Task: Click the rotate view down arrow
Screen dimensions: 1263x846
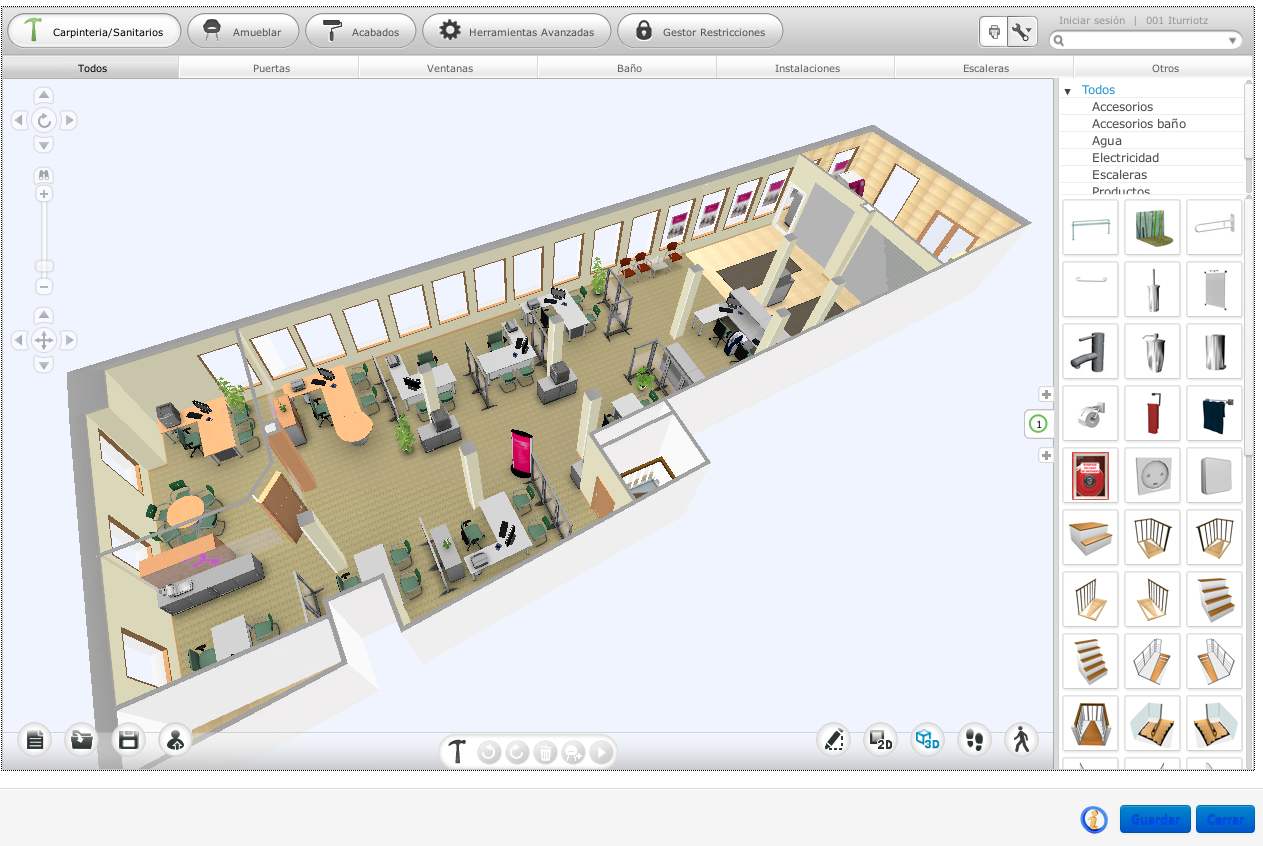Action: pos(44,145)
